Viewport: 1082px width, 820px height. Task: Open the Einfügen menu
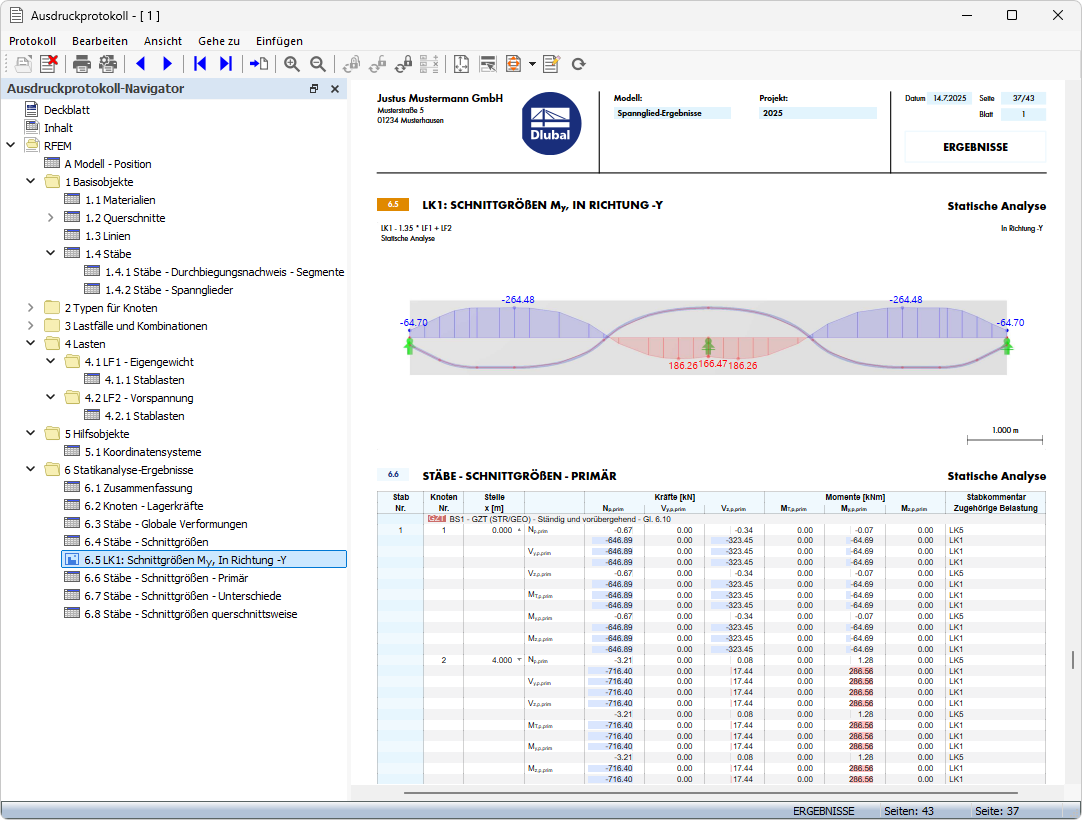pyautogui.click(x=279, y=41)
